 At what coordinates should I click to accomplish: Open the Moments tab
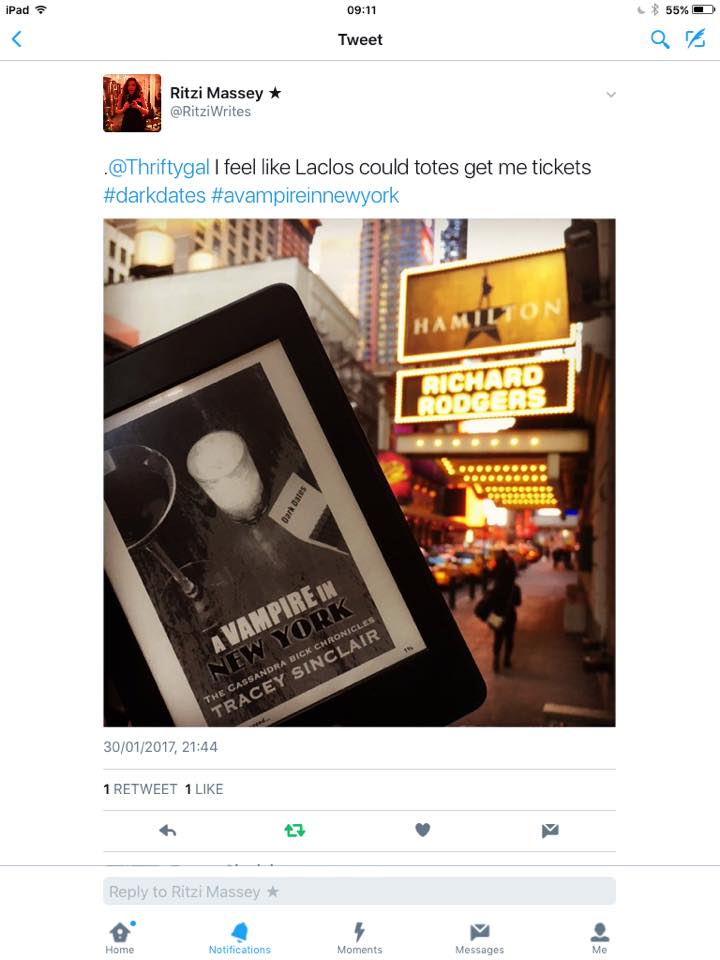pyautogui.click(x=359, y=939)
